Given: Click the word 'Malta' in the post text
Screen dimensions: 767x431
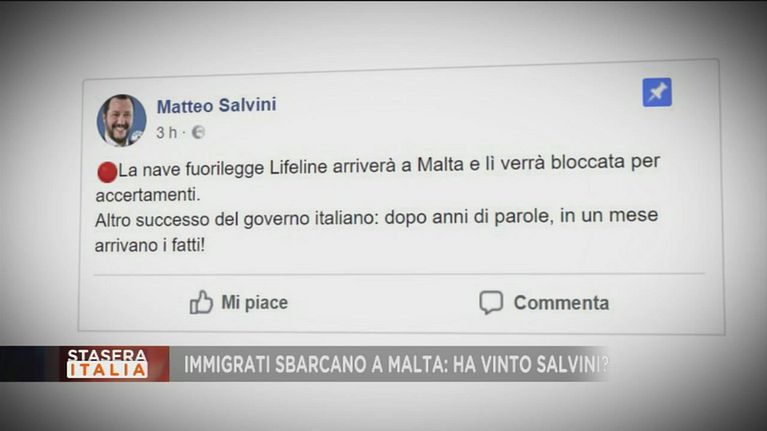Looking at the screenshot, I should (440, 164).
